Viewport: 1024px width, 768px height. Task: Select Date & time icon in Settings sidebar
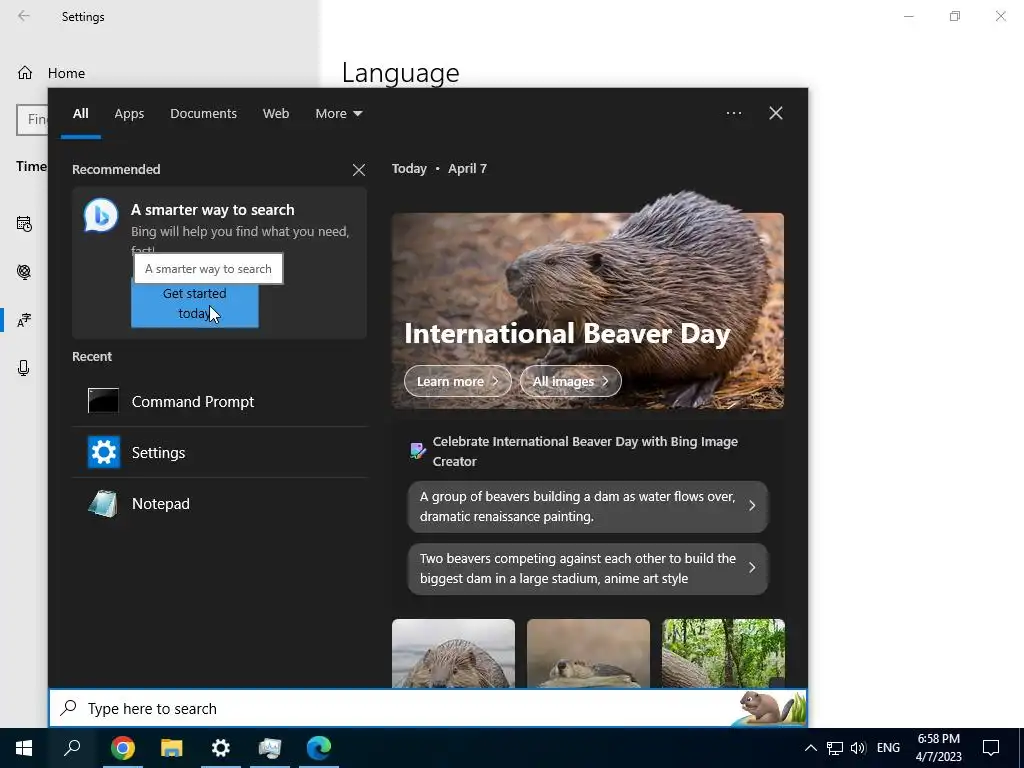click(x=24, y=224)
